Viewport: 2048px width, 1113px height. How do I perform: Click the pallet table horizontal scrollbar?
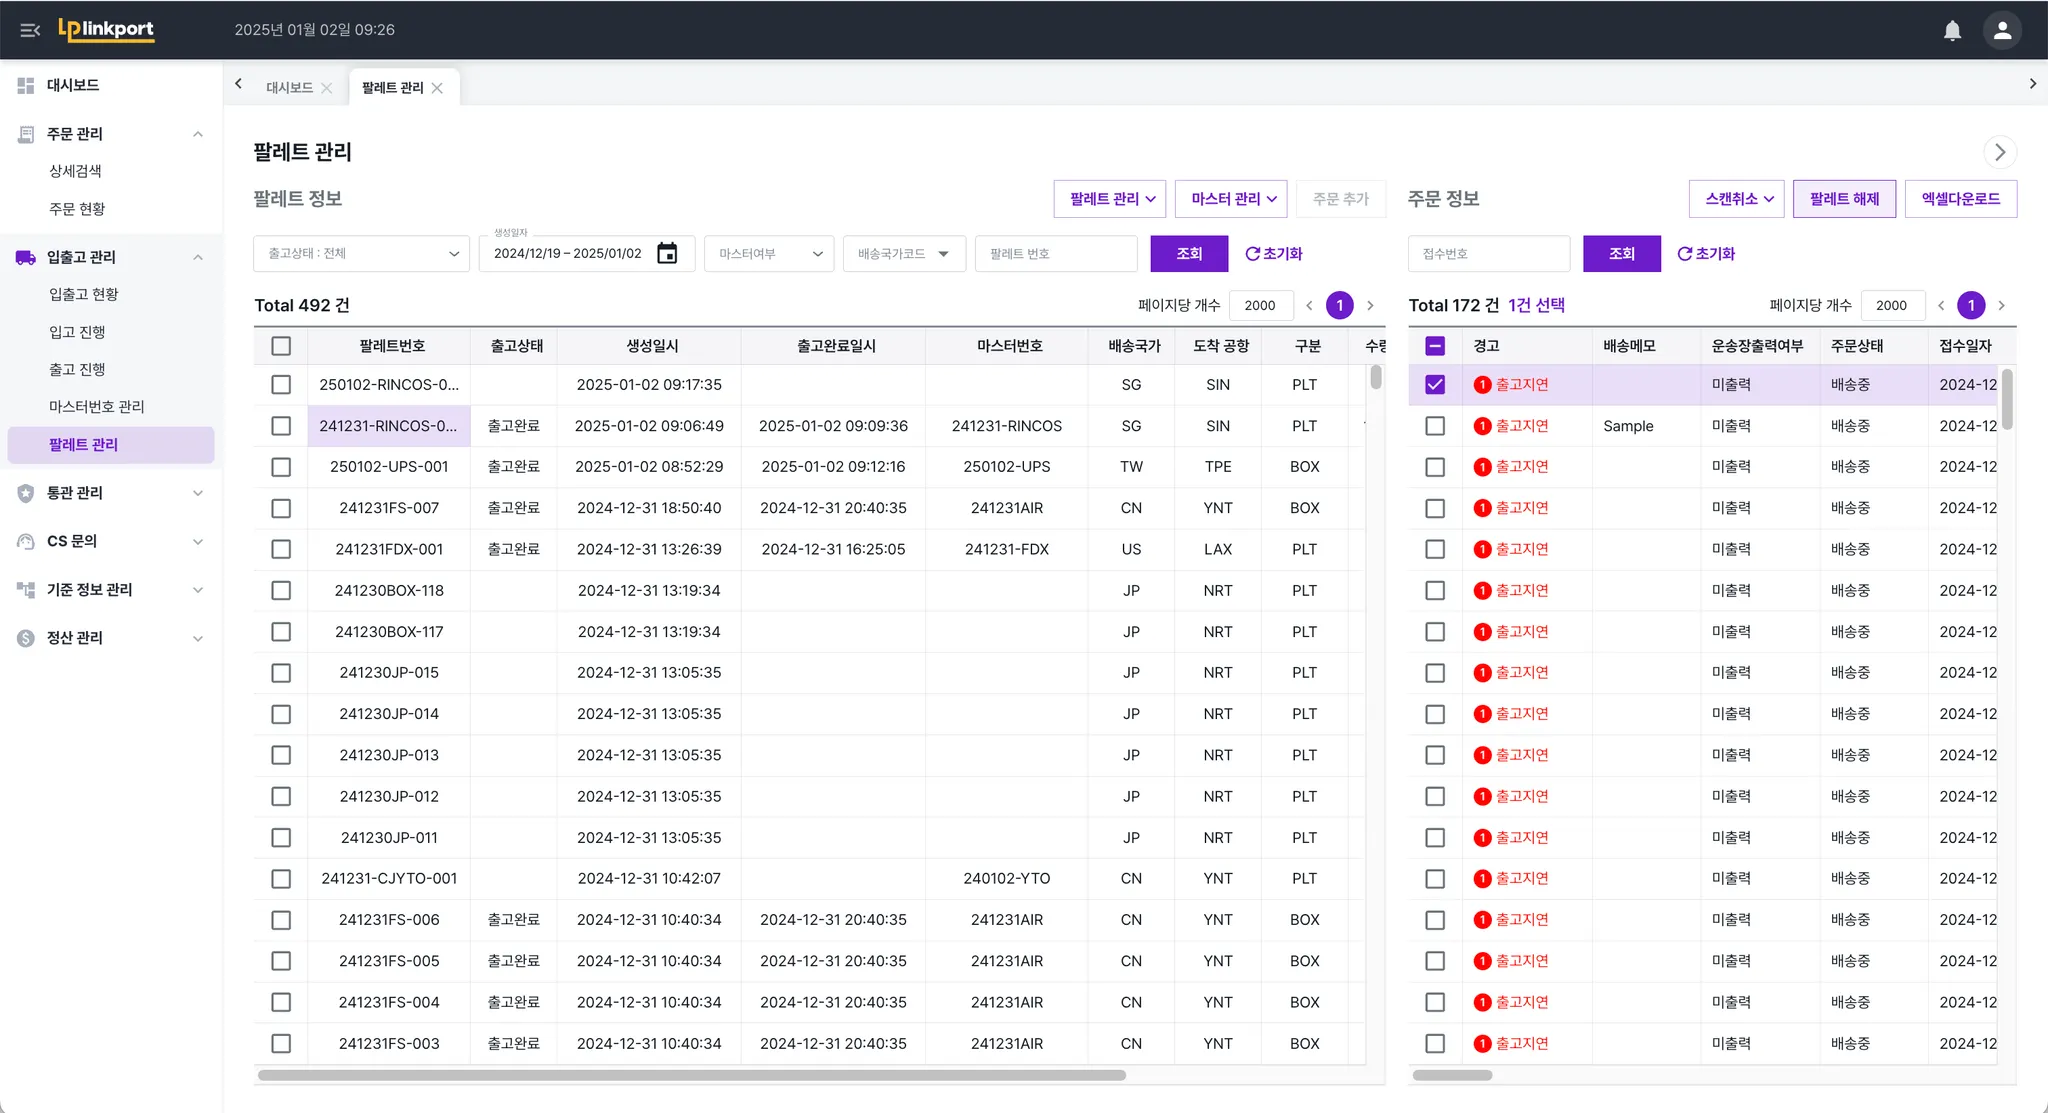(x=691, y=1076)
